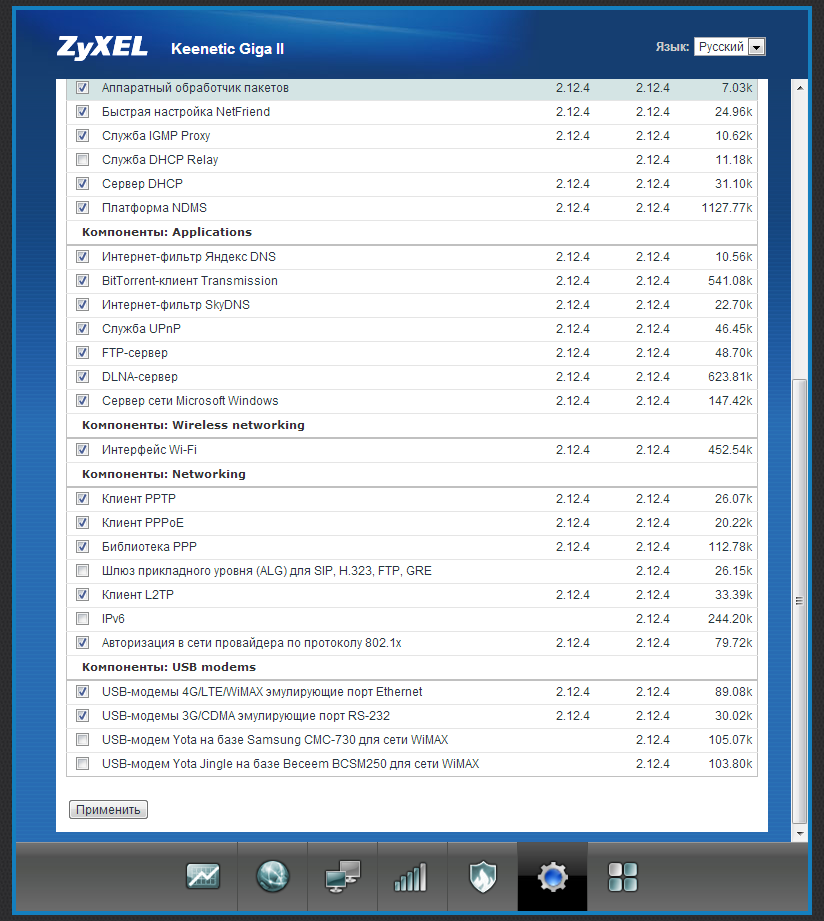Toggle Клиент PPPoE checkbox
Viewport: 824px width, 921px height.
[83, 523]
